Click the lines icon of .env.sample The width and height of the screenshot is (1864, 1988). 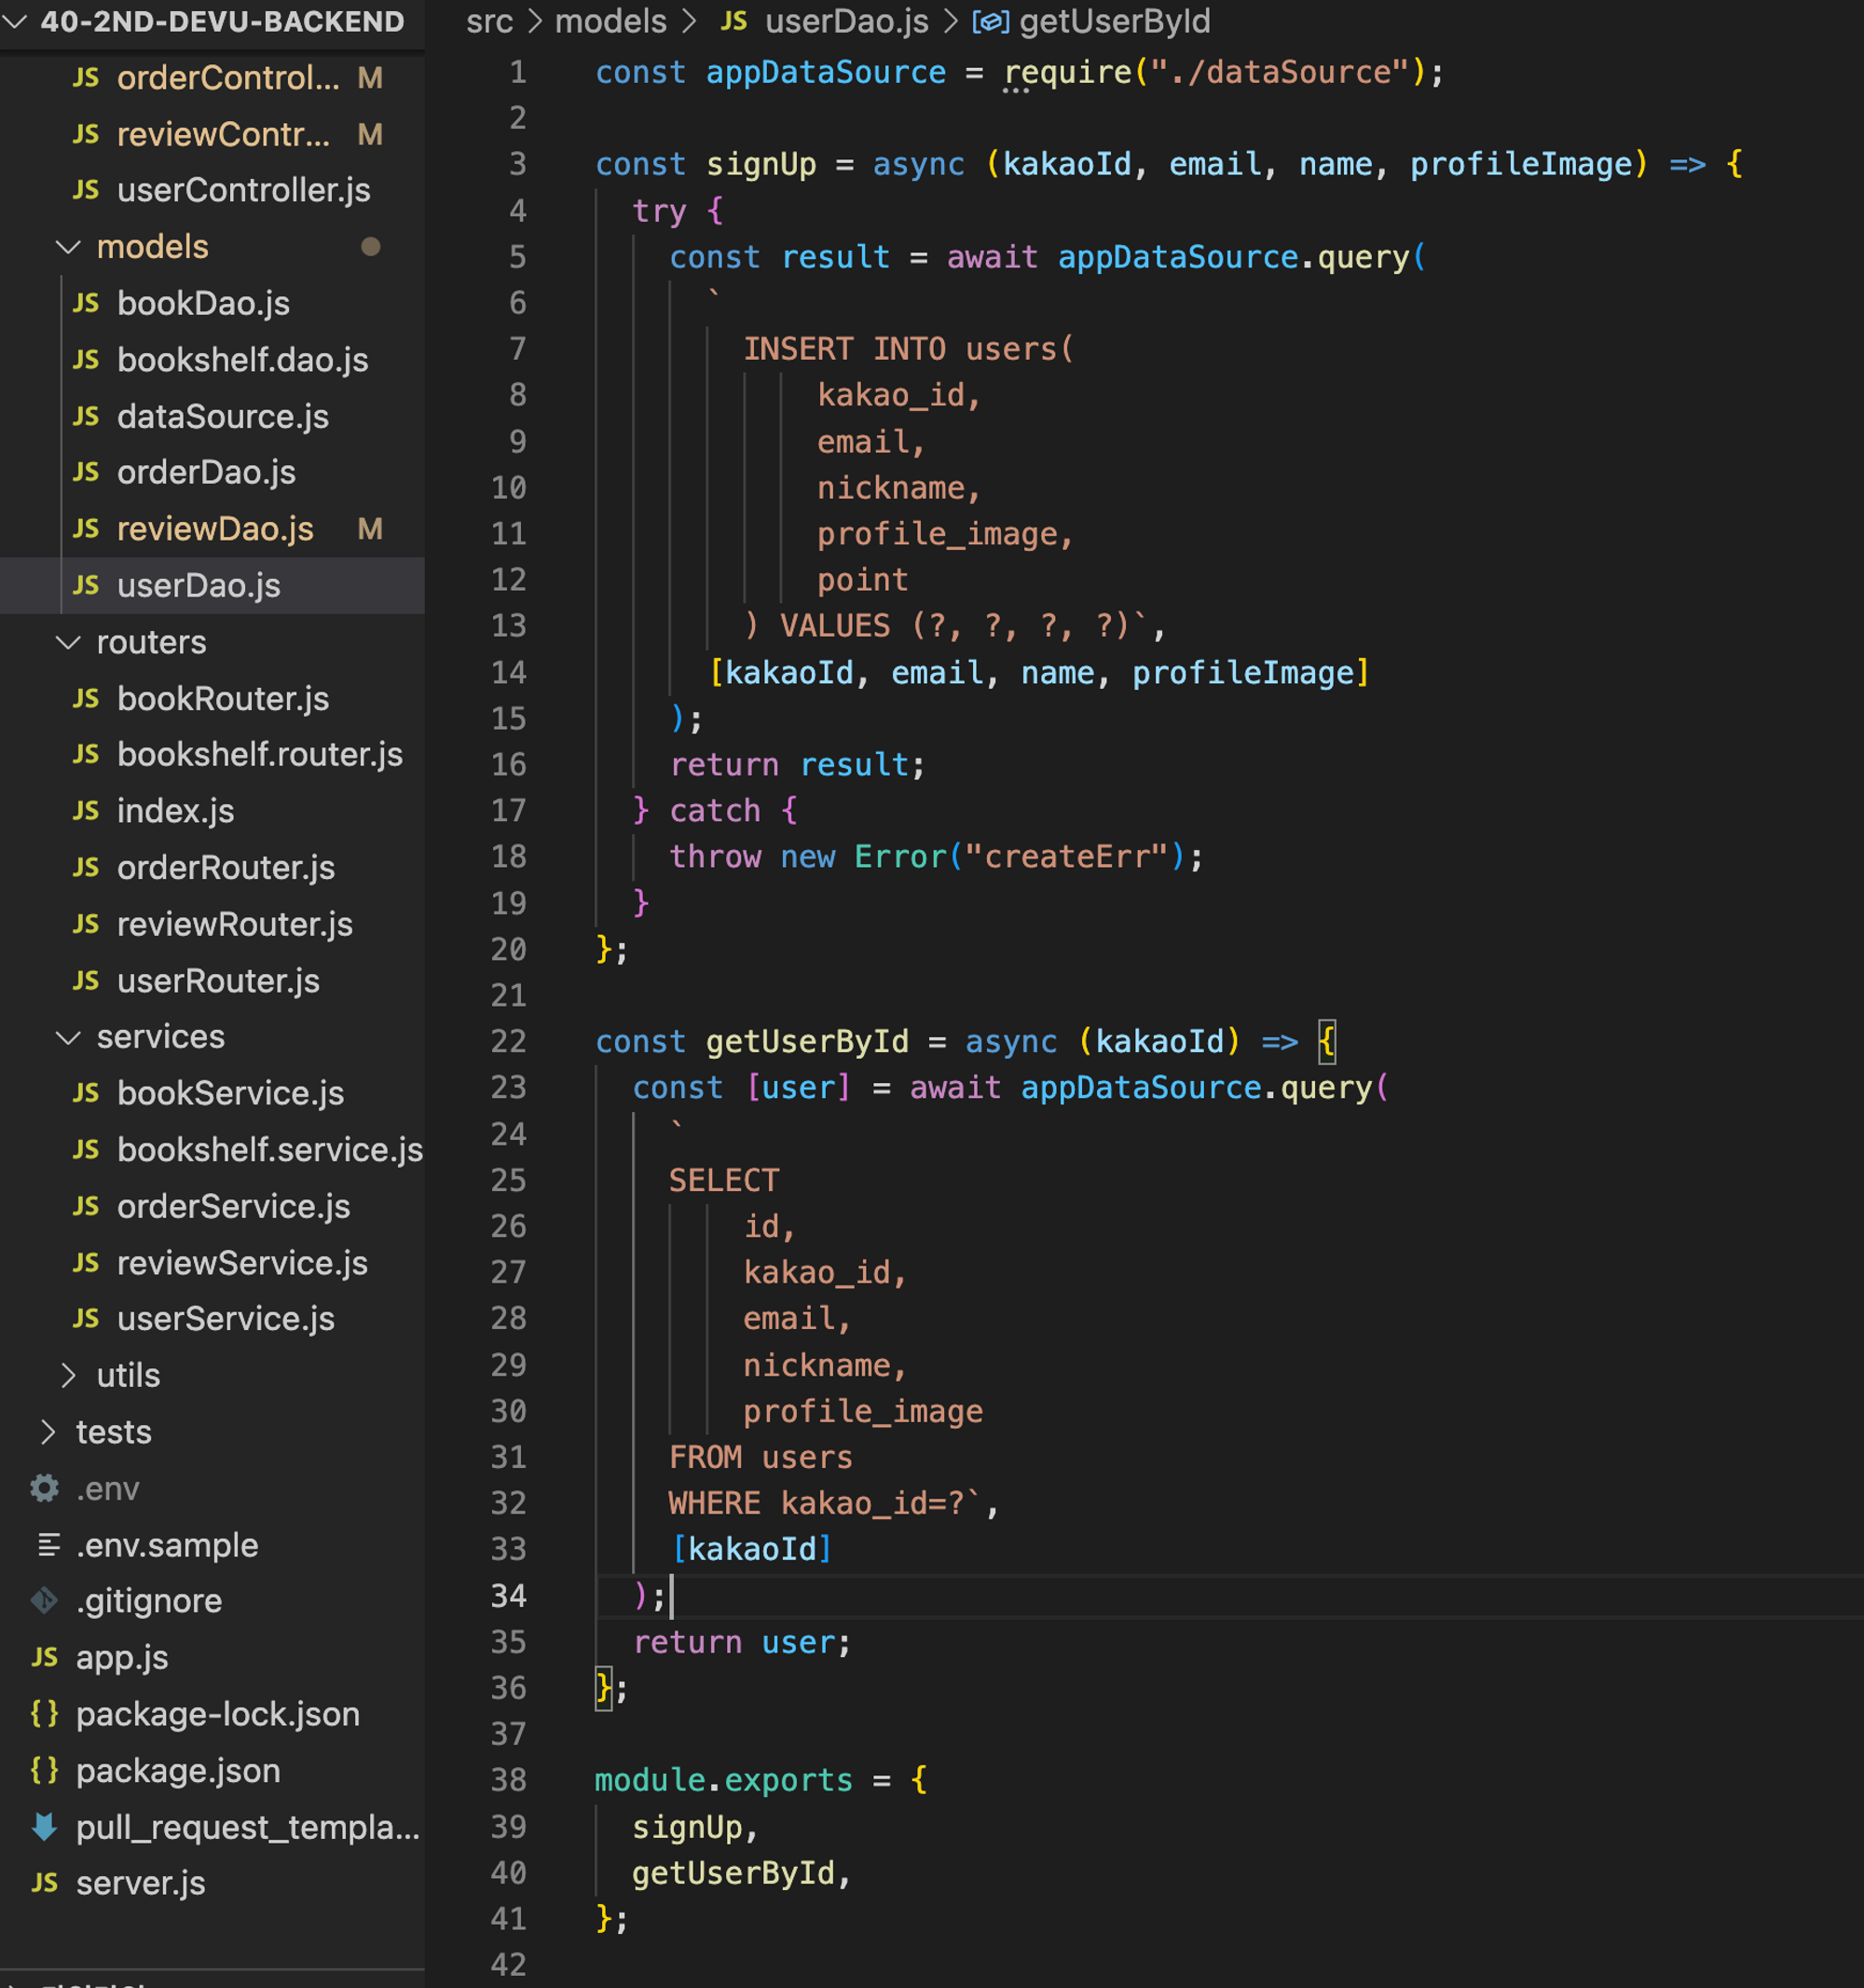[48, 1545]
